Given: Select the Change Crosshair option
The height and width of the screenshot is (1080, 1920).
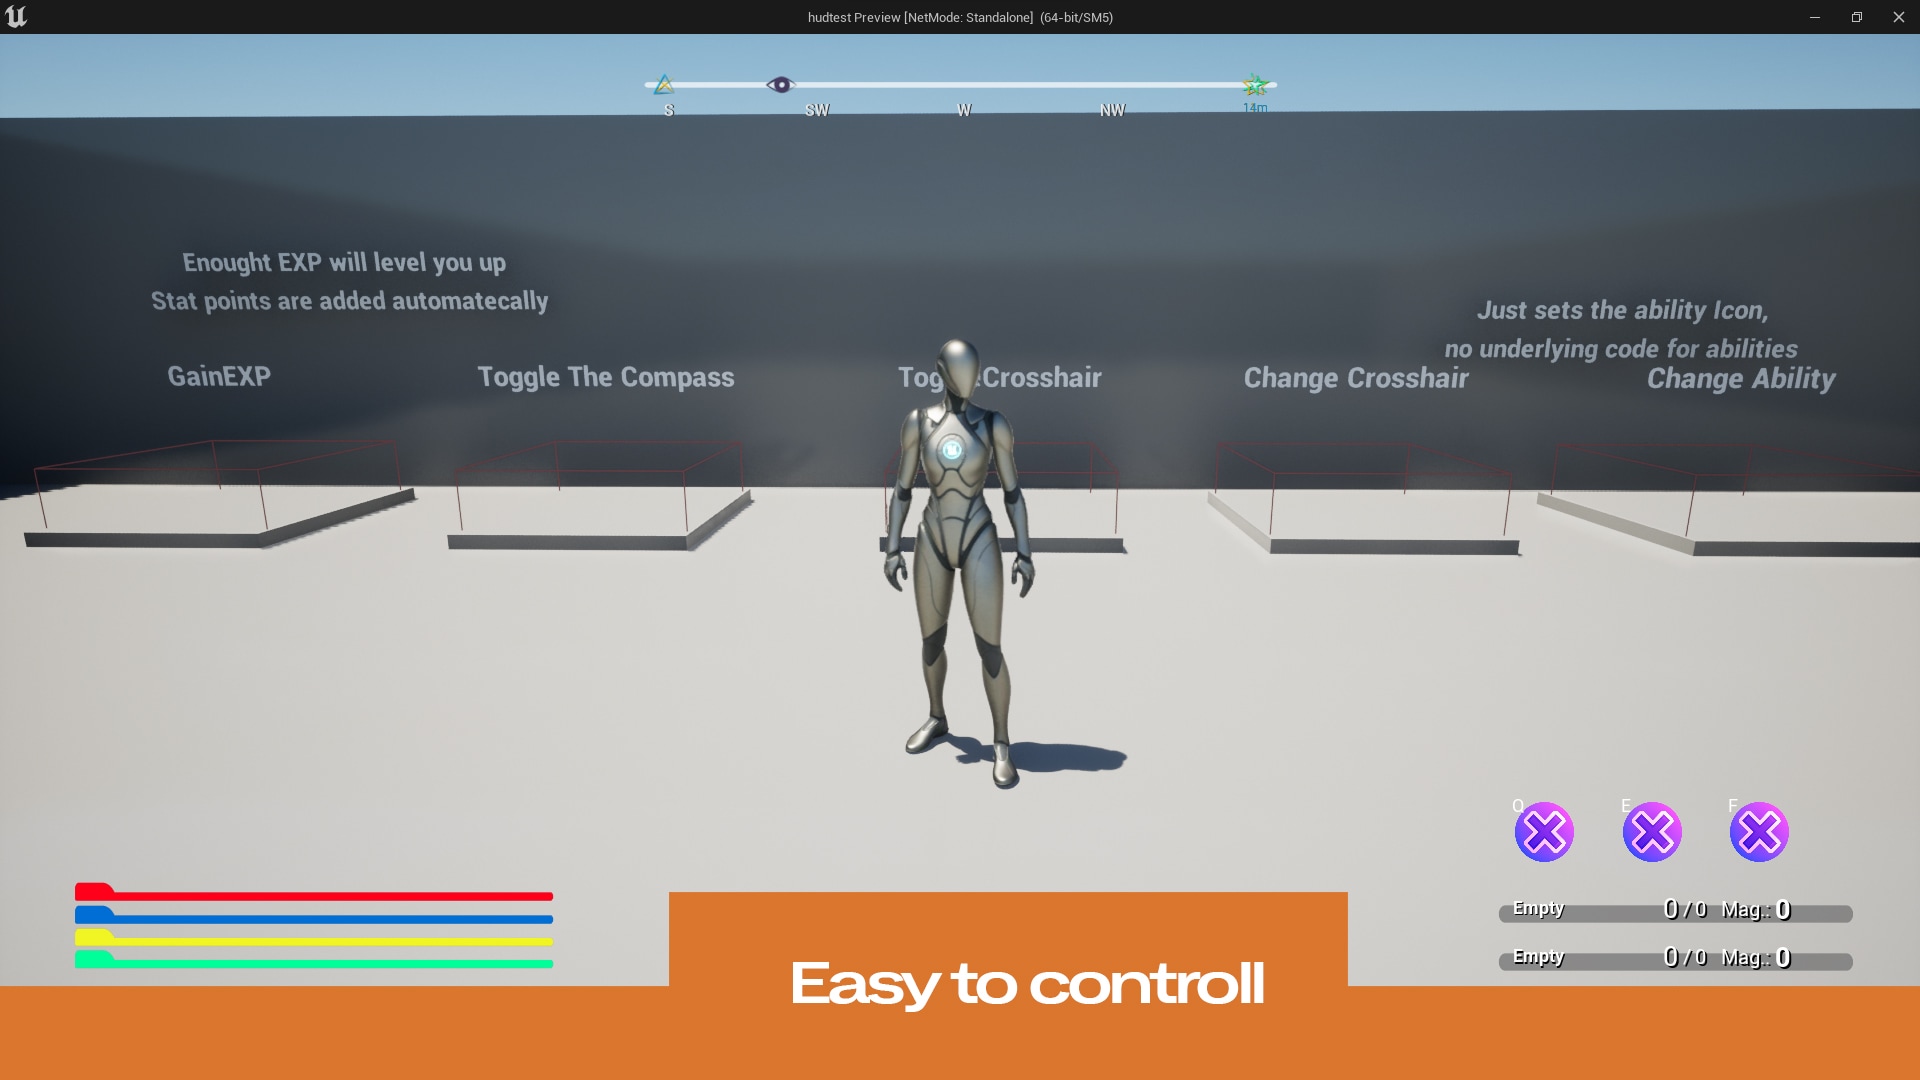Looking at the screenshot, I should [x=1356, y=377].
